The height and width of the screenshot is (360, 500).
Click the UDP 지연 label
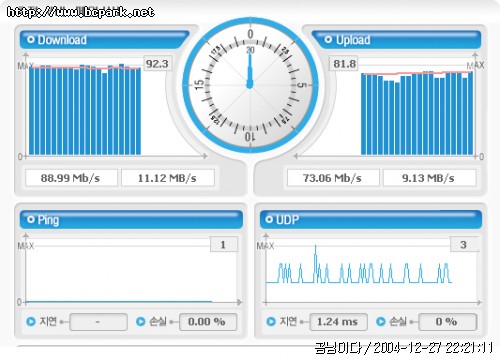288,321
